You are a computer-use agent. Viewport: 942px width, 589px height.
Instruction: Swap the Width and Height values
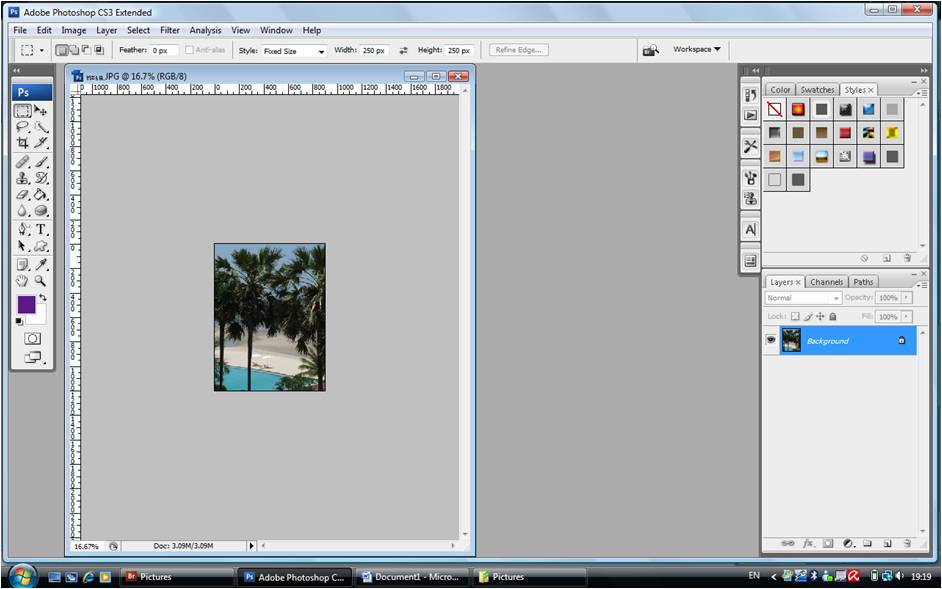pyautogui.click(x=403, y=50)
